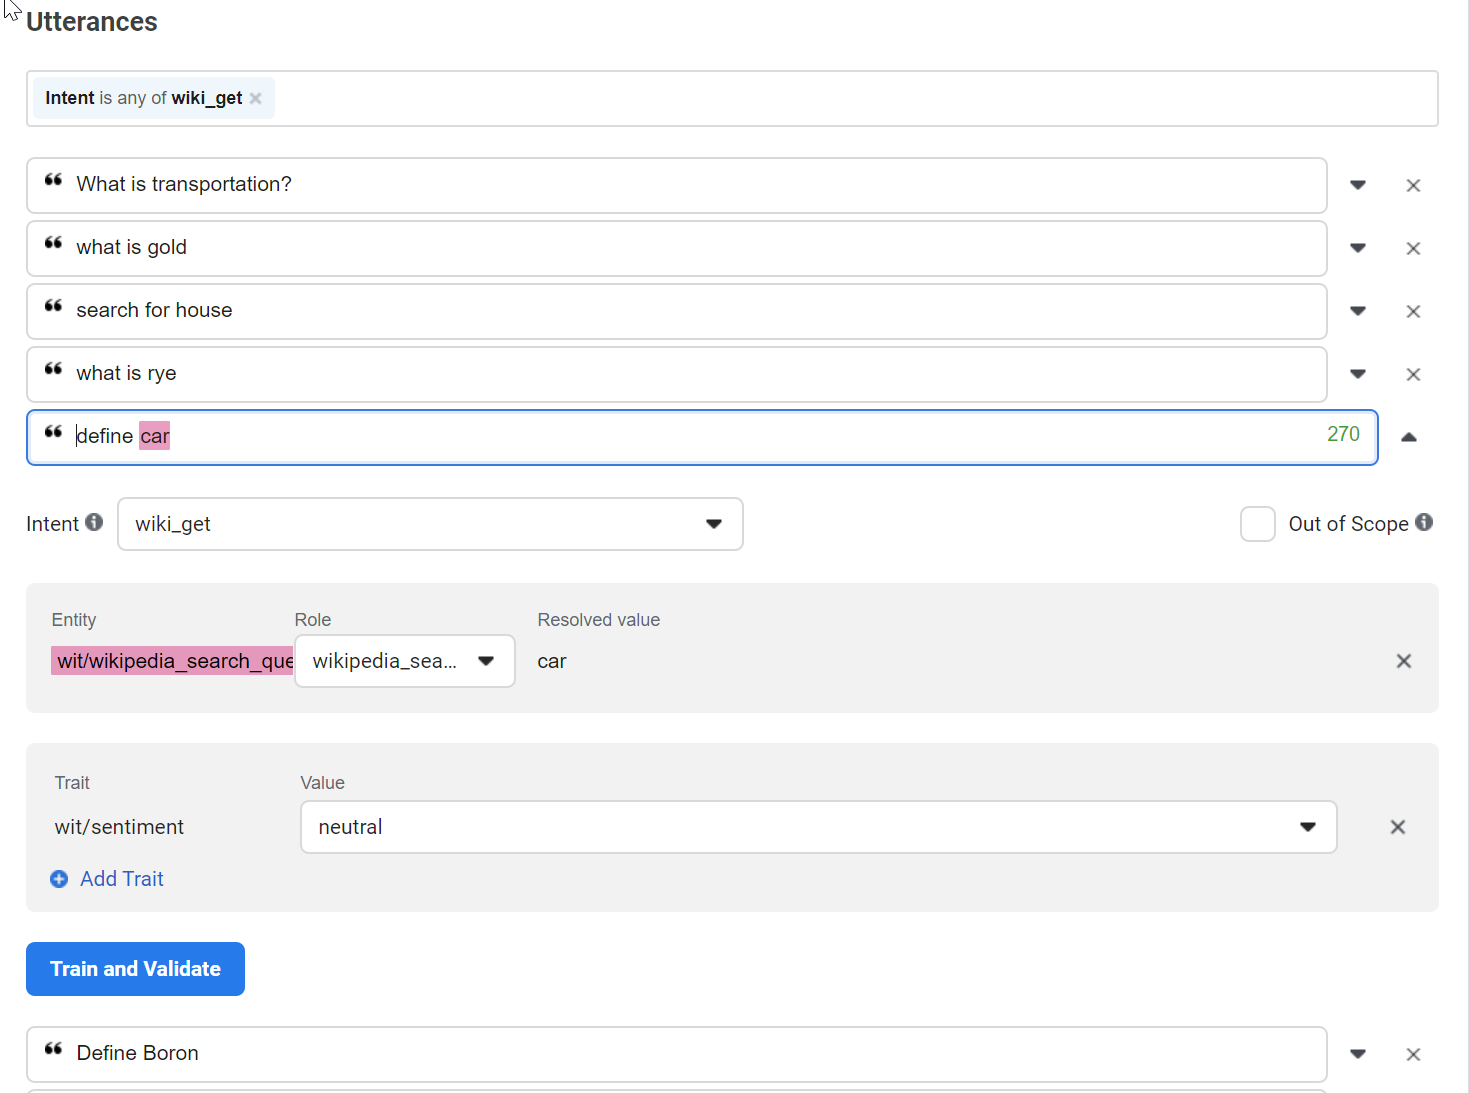Remove the wikipedia_search_query entity row
The width and height of the screenshot is (1469, 1093).
pyautogui.click(x=1403, y=661)
